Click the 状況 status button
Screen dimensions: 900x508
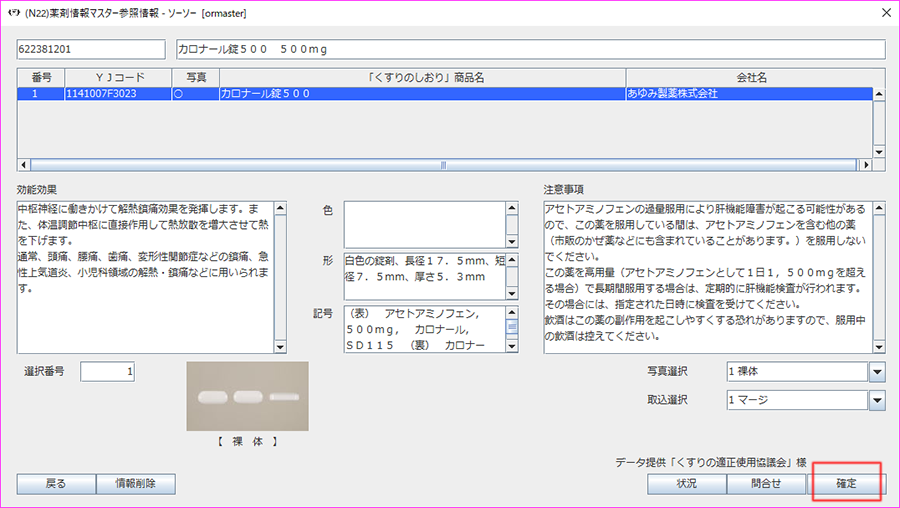click(x=687, y=484)
